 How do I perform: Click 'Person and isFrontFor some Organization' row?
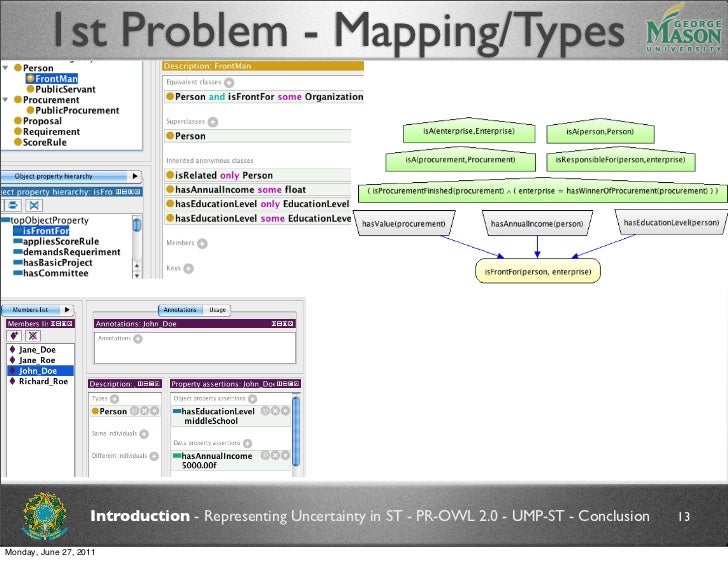(264, 97)
